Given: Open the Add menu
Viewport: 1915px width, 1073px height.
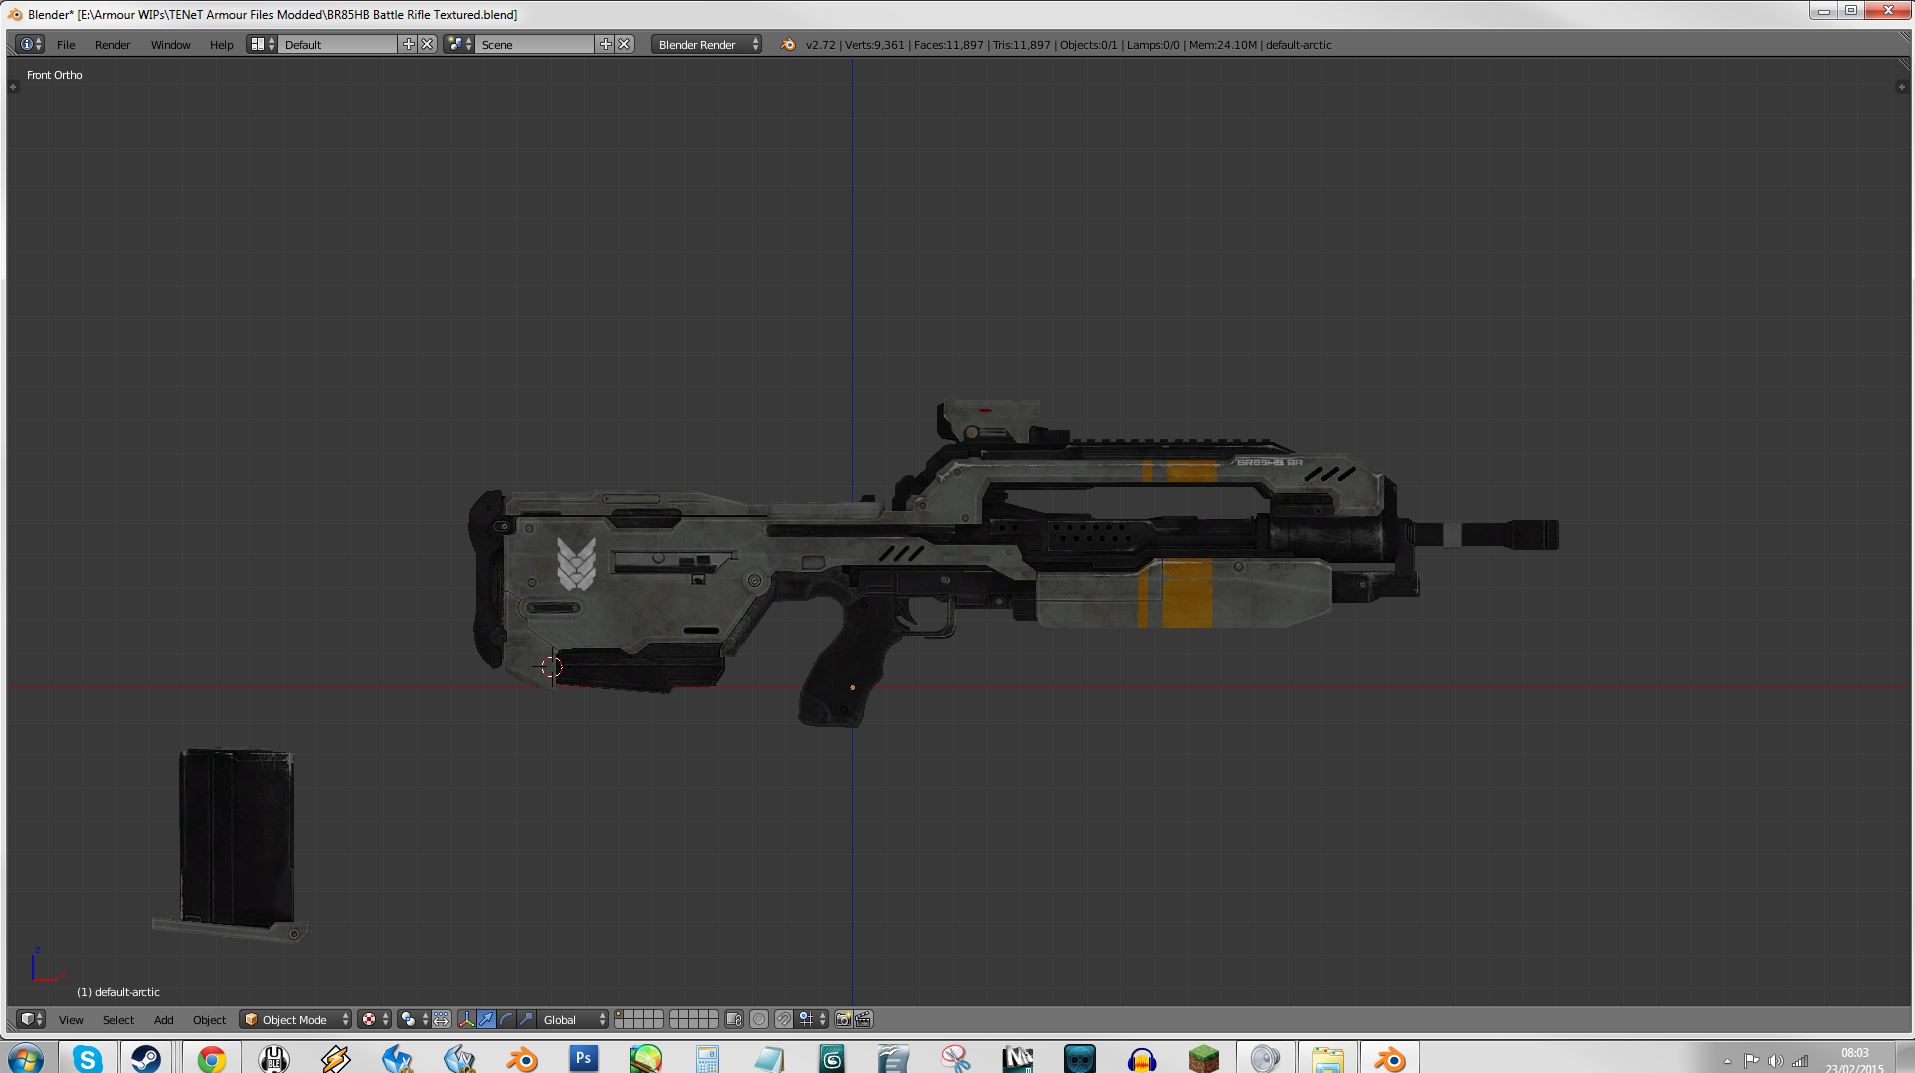Looking at the screenshot, I should 163,1020.
